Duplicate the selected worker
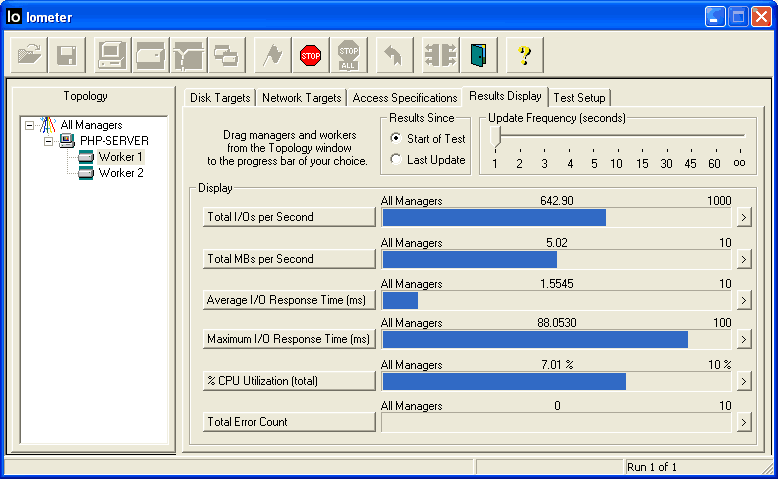 tap(227, 55)
